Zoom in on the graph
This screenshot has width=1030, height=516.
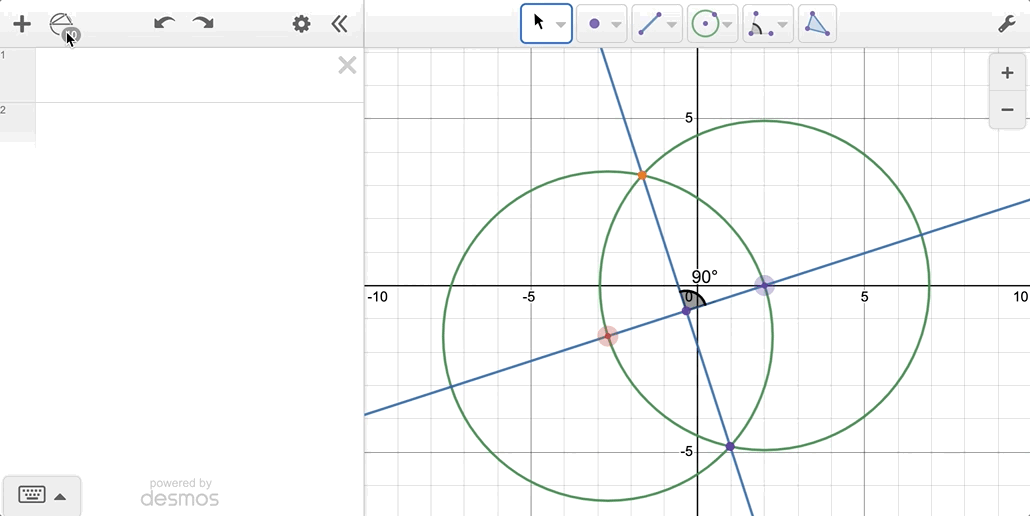(1007, 73)
